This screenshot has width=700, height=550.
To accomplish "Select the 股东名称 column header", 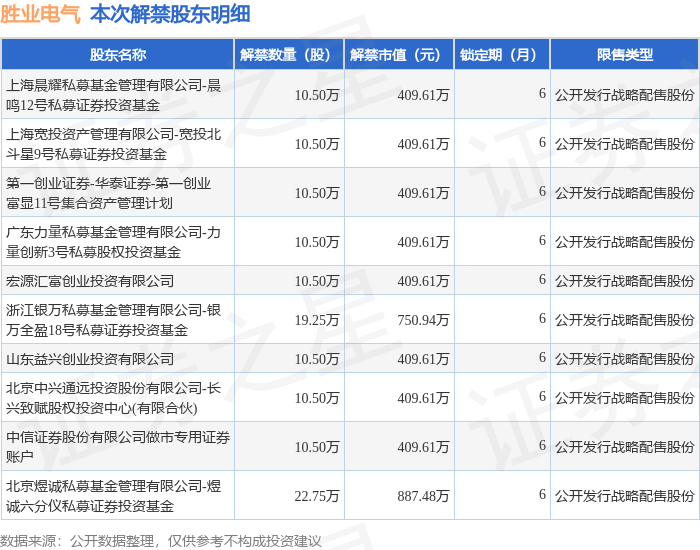I will (x=118, y=54).
